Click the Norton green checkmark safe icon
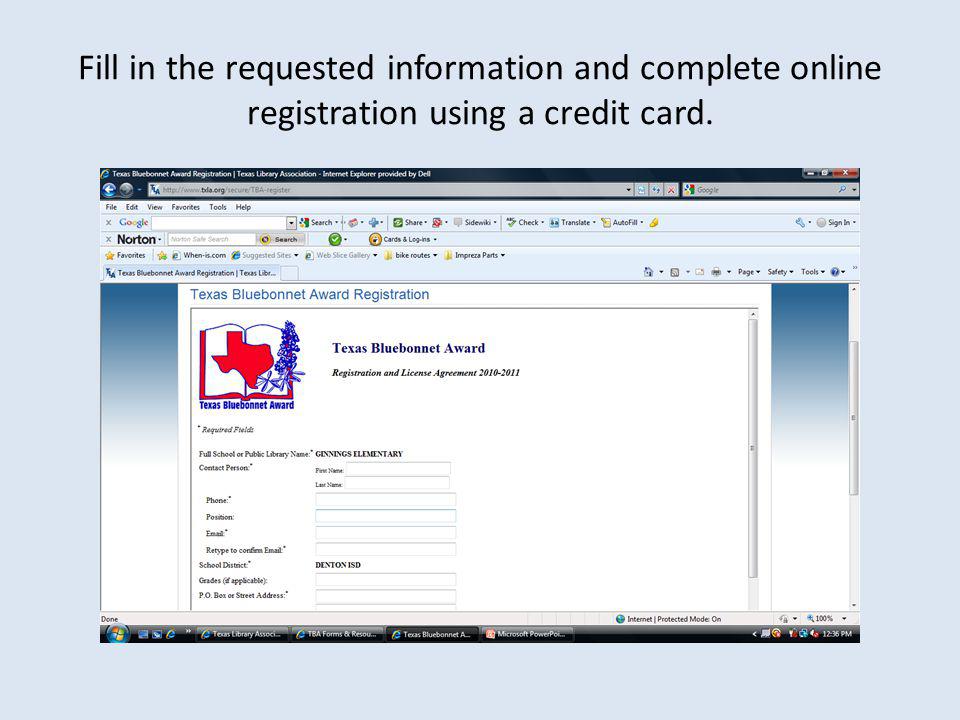The width and height of the screenshot is (960, 720). (x=335, y=239)
